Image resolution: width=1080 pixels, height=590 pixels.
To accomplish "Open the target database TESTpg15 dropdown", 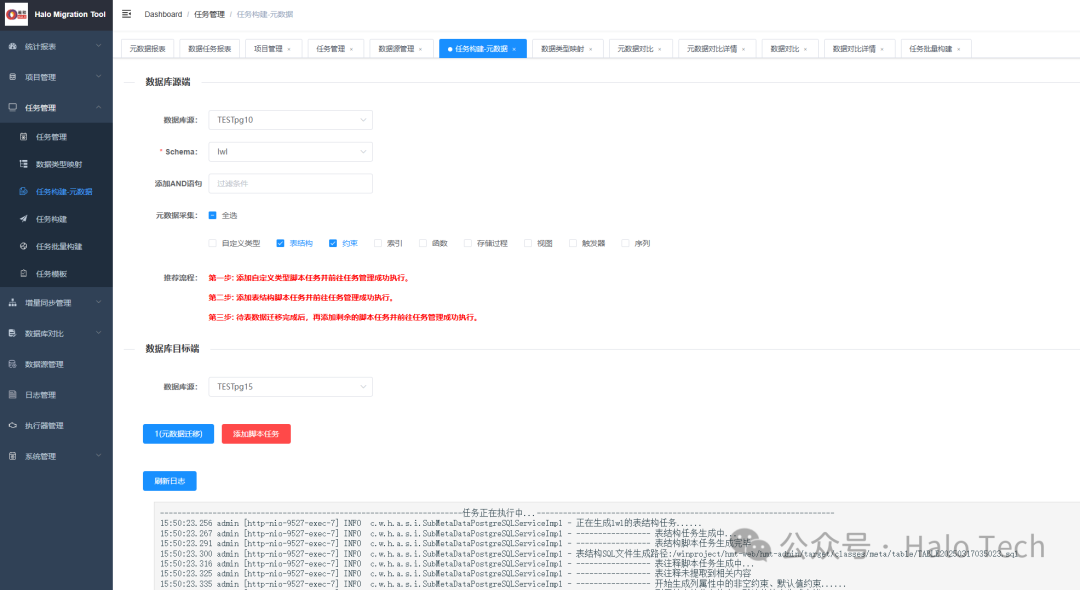I will click(291, 387).
